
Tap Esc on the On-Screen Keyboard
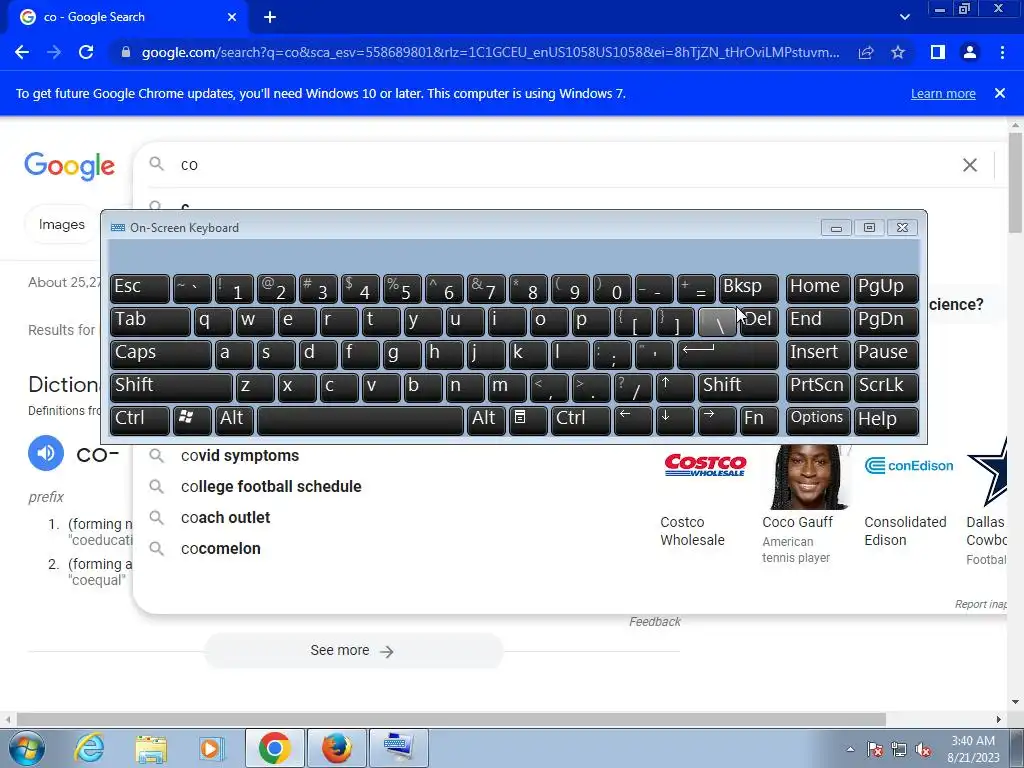pyautogui.click(x=140, y=288)
